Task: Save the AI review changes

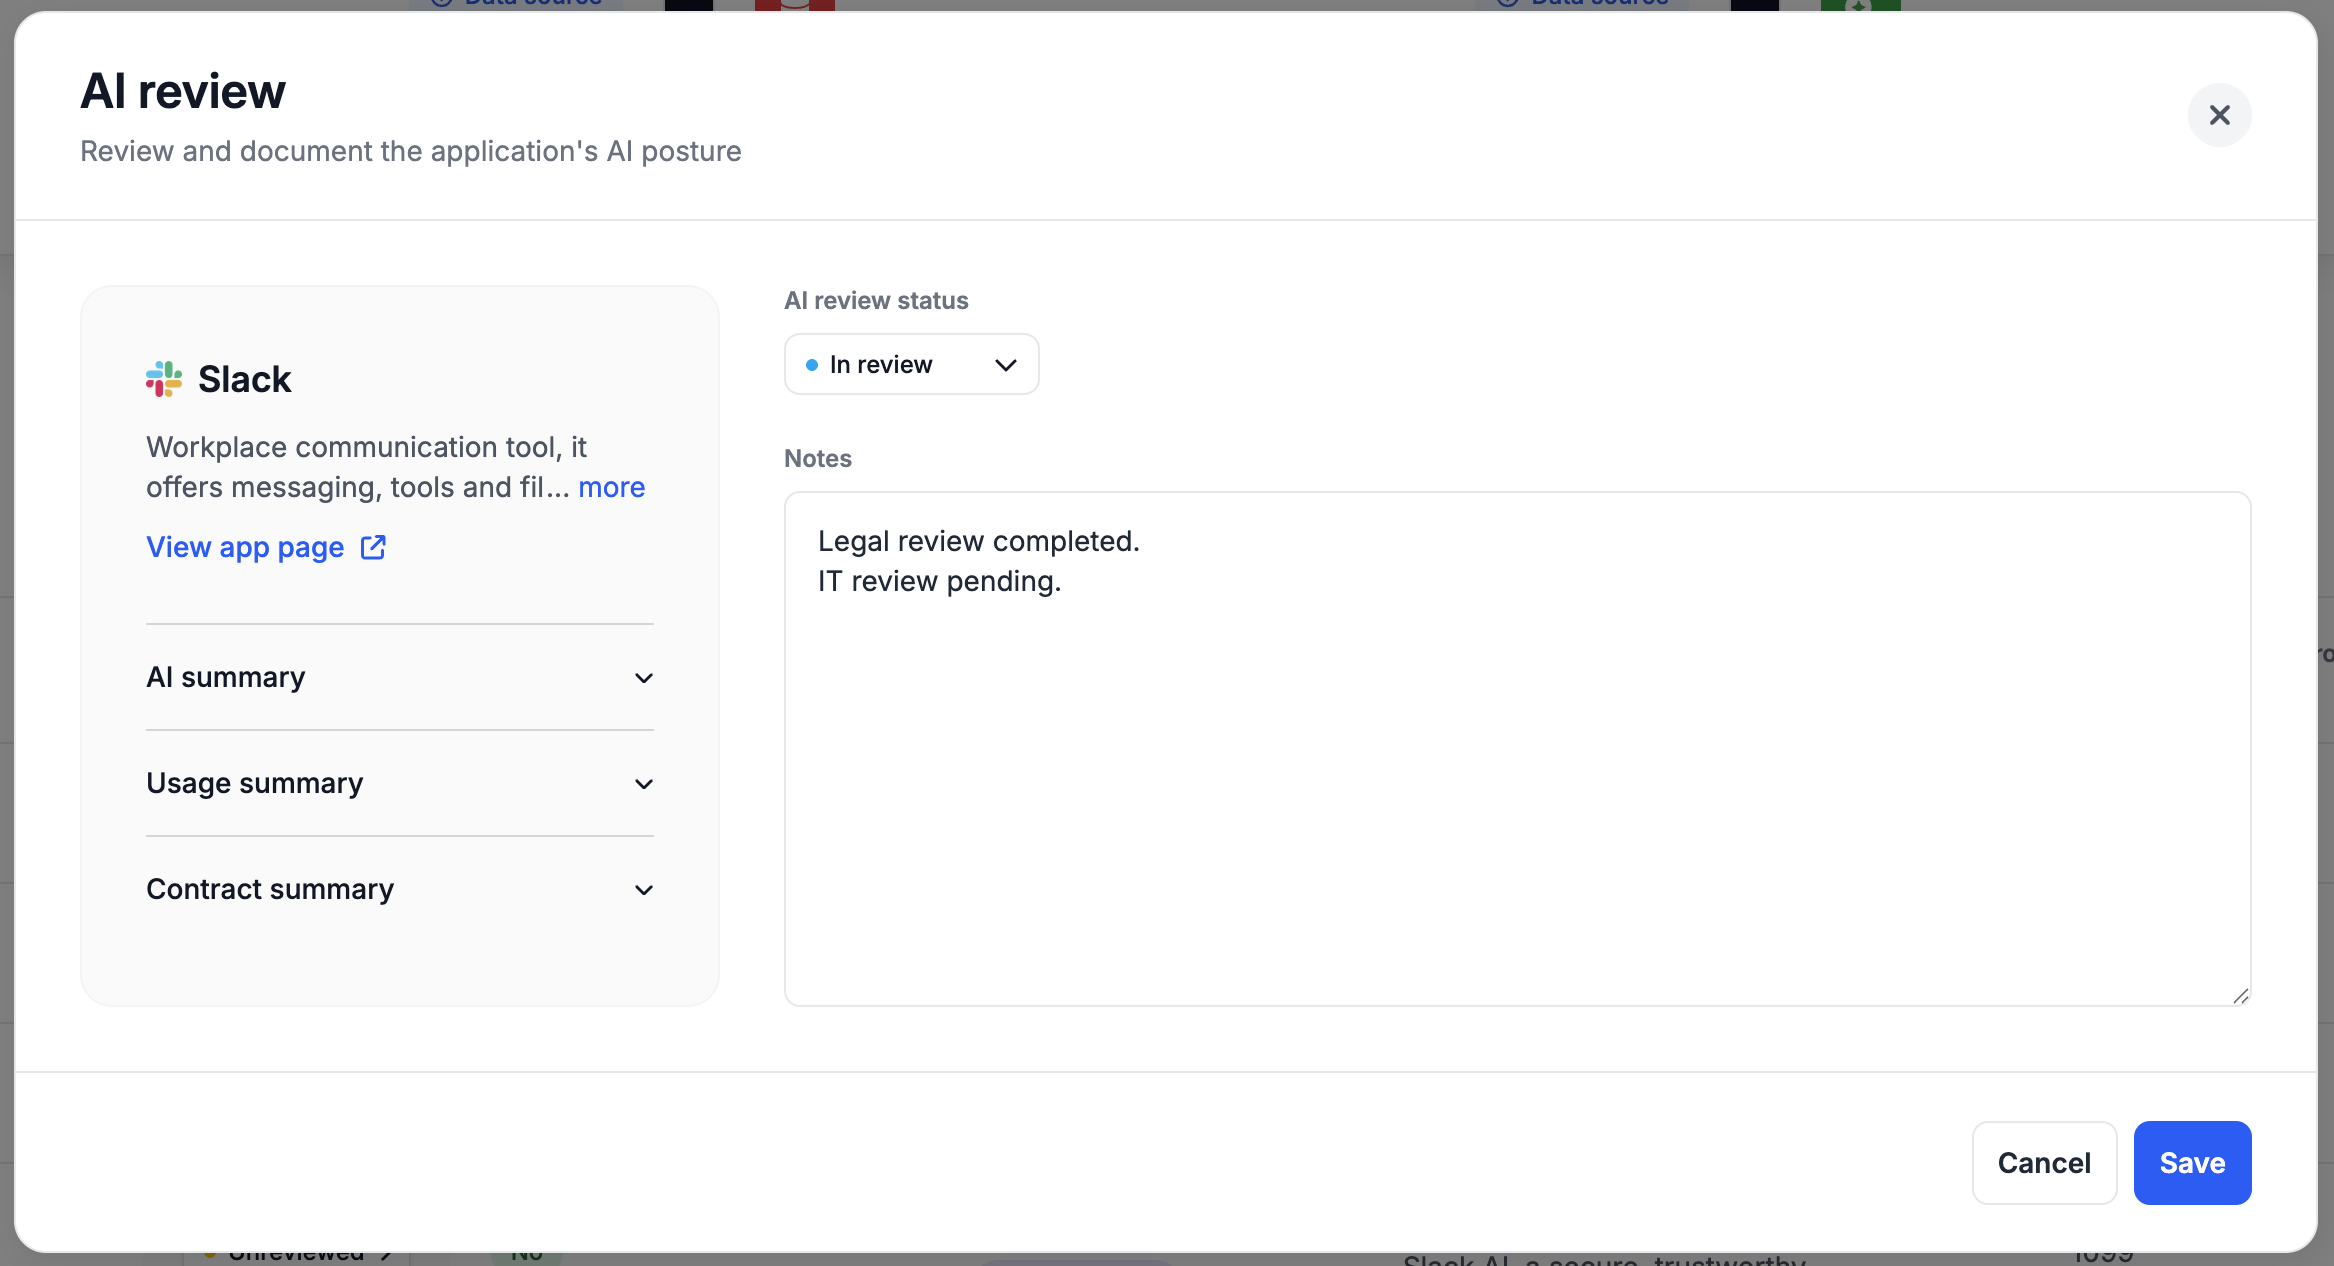Action: [x=2191, y=1163]
